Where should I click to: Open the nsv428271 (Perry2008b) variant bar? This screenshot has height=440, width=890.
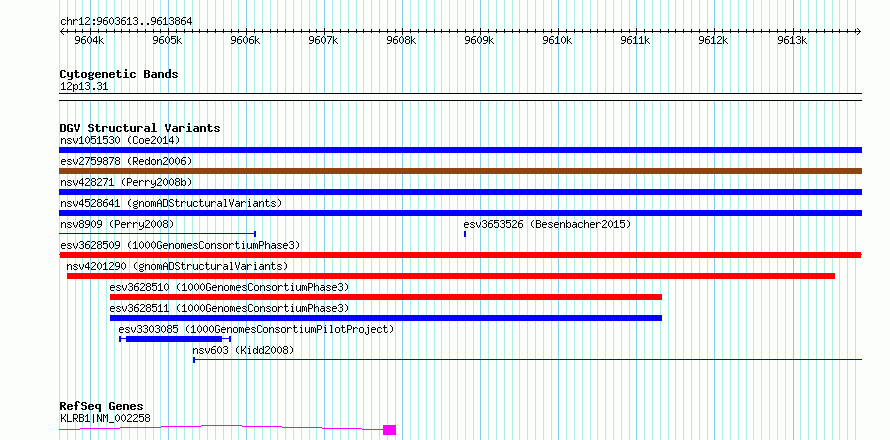[460, 192]
